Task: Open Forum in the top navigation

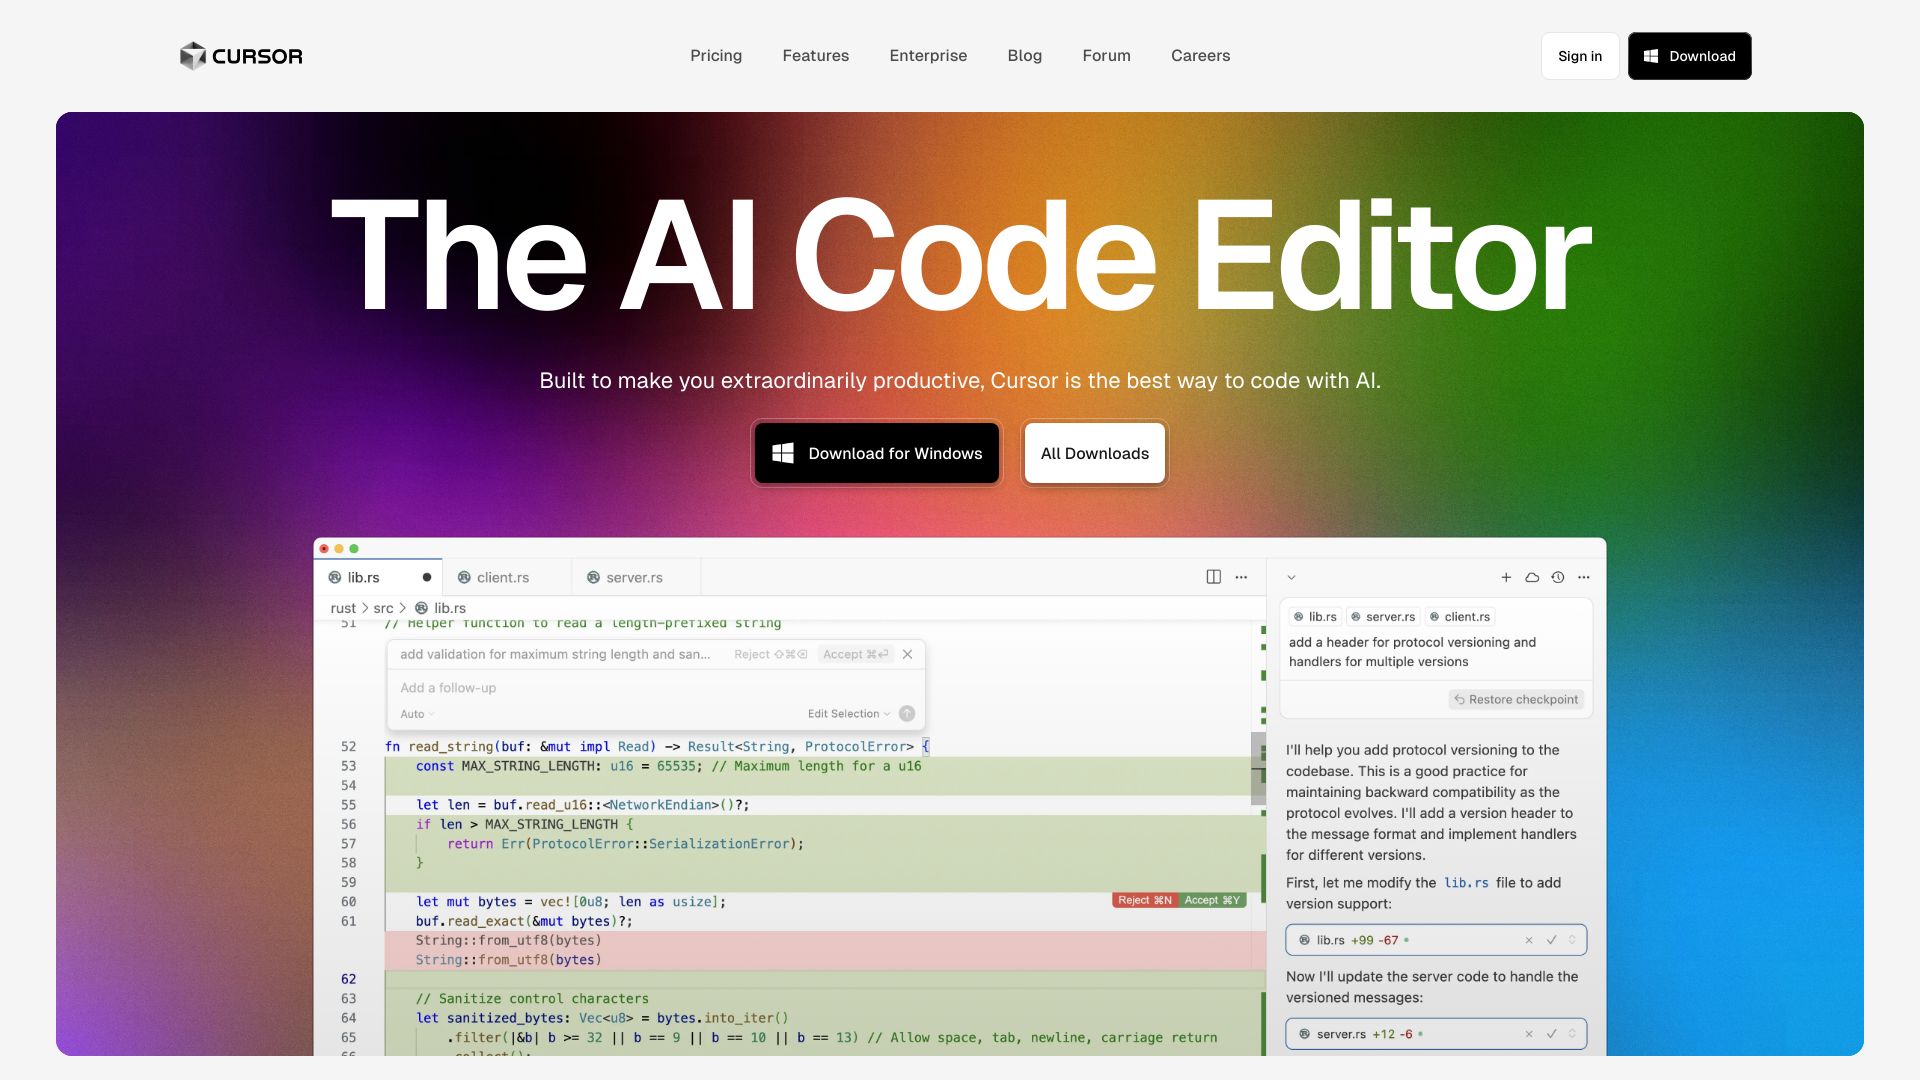Action: pos(1107,56)
